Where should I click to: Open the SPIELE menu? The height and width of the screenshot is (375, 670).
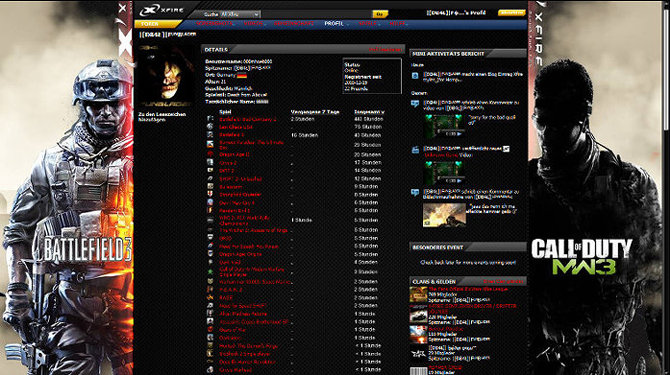(x=368, y=23)
